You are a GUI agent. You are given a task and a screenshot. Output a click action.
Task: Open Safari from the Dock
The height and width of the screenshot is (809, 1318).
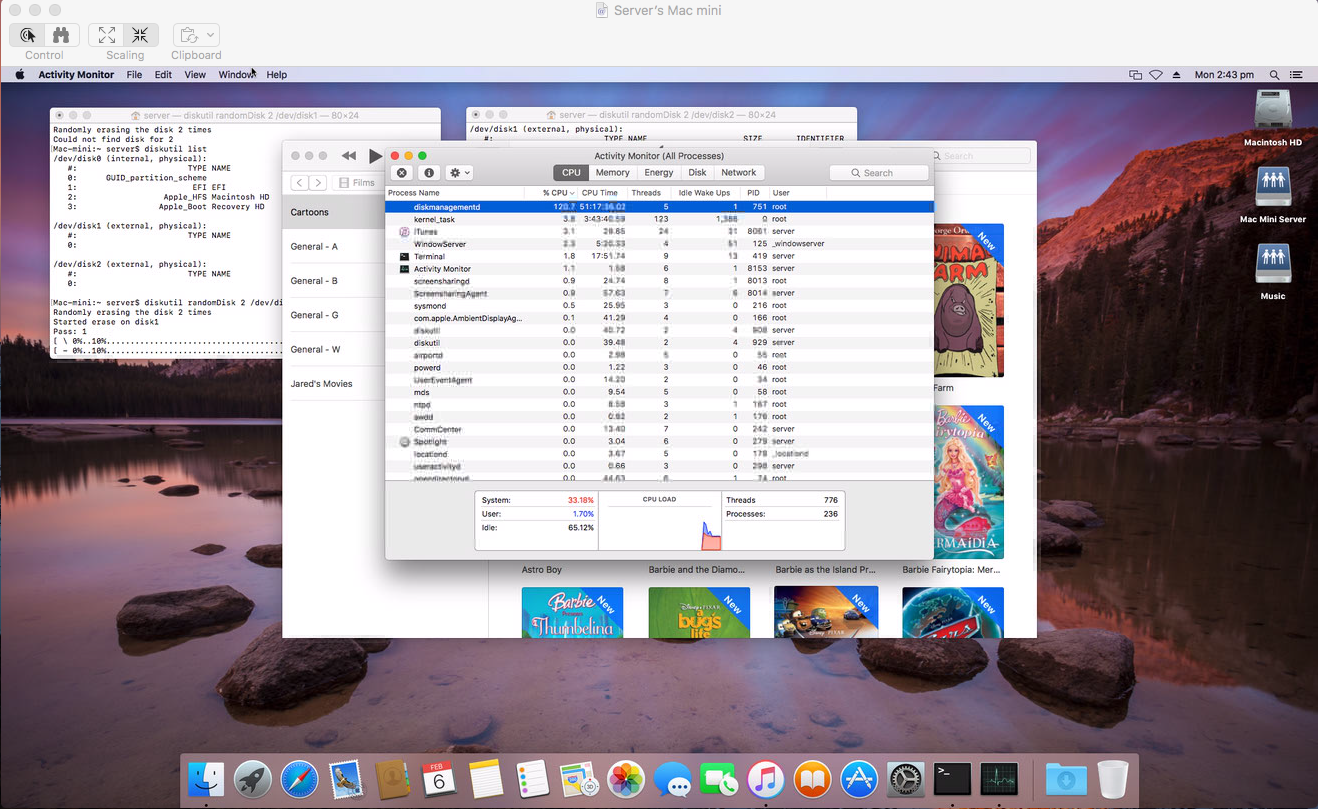pos(299,779)
